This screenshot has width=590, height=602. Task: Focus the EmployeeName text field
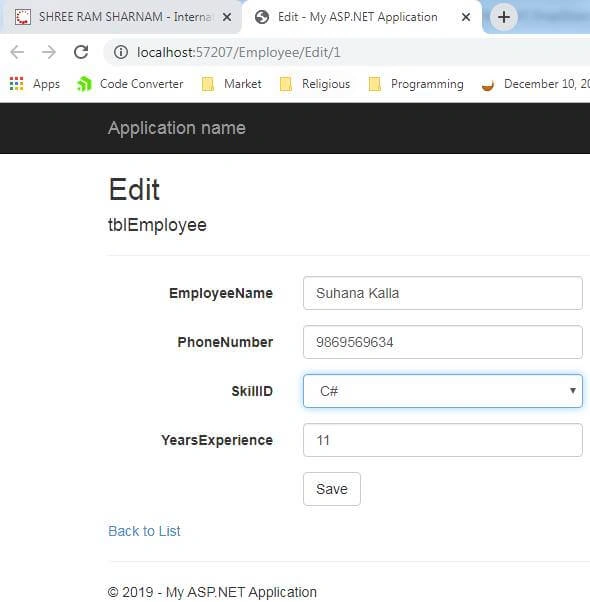[x=443, y=293]
